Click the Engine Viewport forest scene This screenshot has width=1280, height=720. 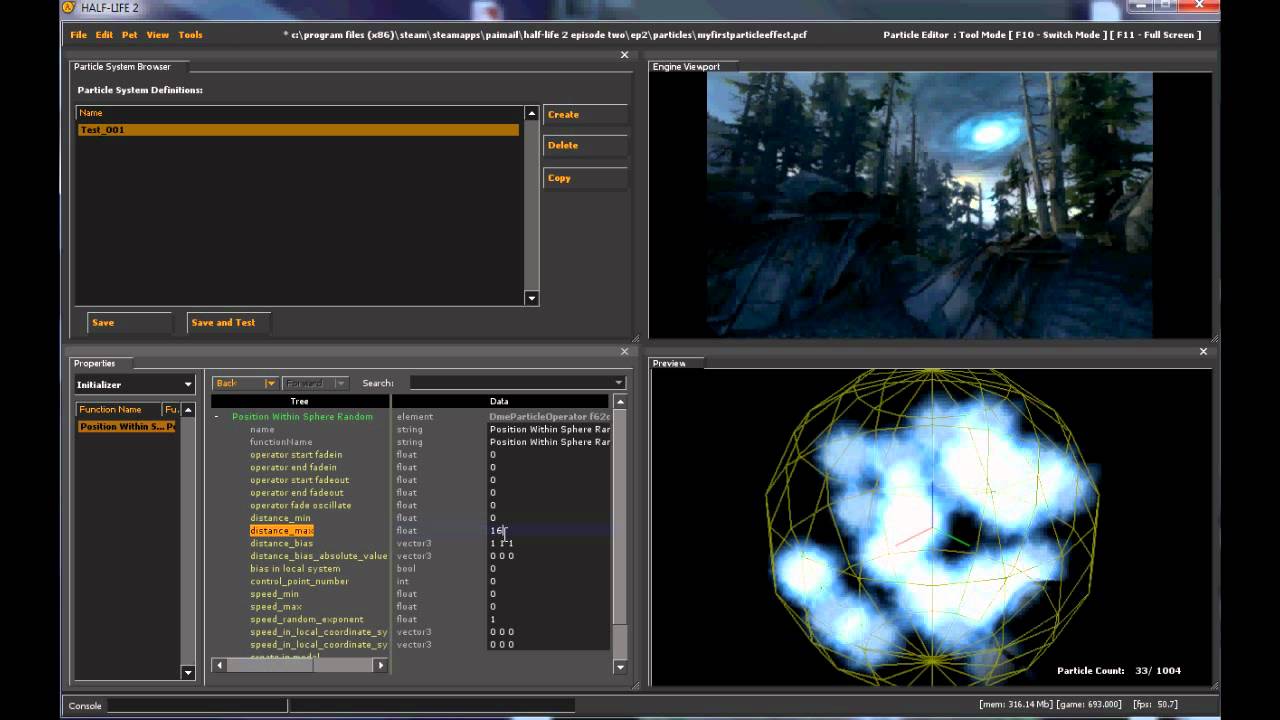[929, 205]
